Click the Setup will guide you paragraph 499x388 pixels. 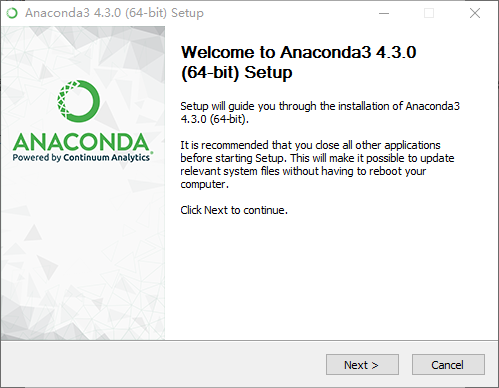click(x=320, y=112)
